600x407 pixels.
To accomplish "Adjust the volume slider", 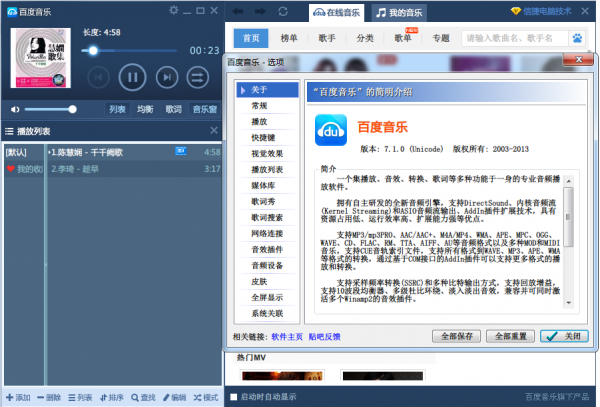I will (50, 110).
